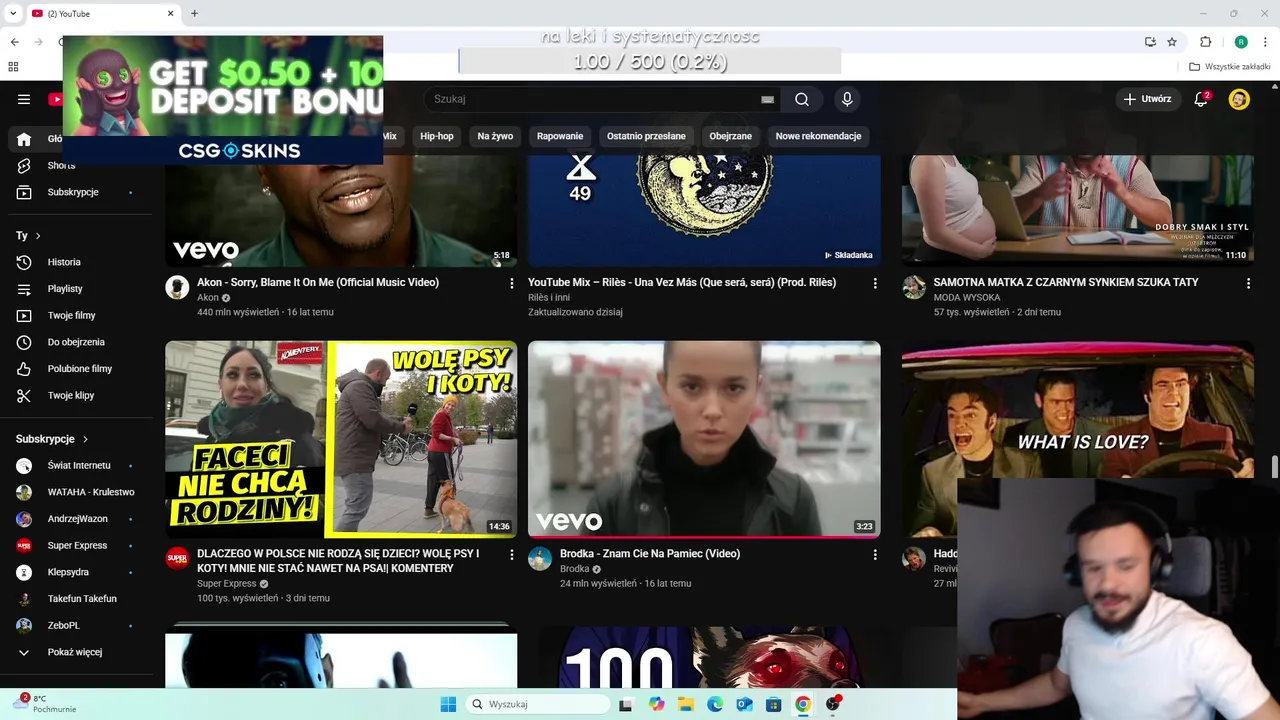
Task: Open the tab search dropdown arrow
Action: pyautogui.click(x=13, y=13)
